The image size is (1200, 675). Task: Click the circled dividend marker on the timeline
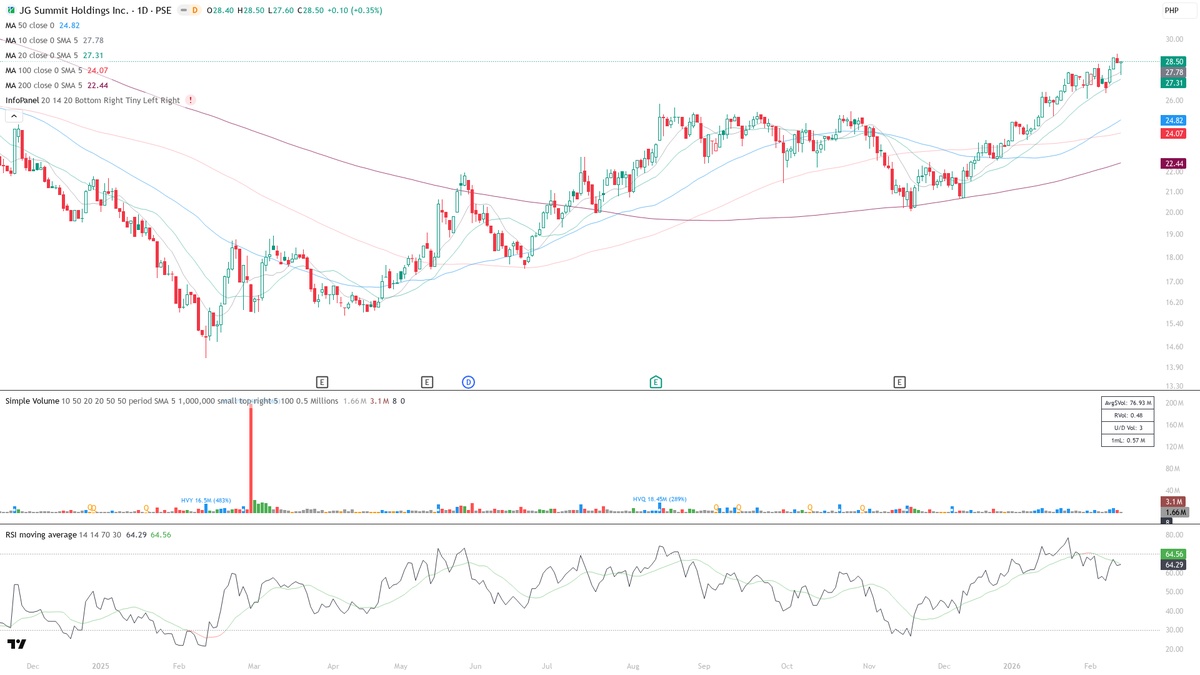coord(467,382)
